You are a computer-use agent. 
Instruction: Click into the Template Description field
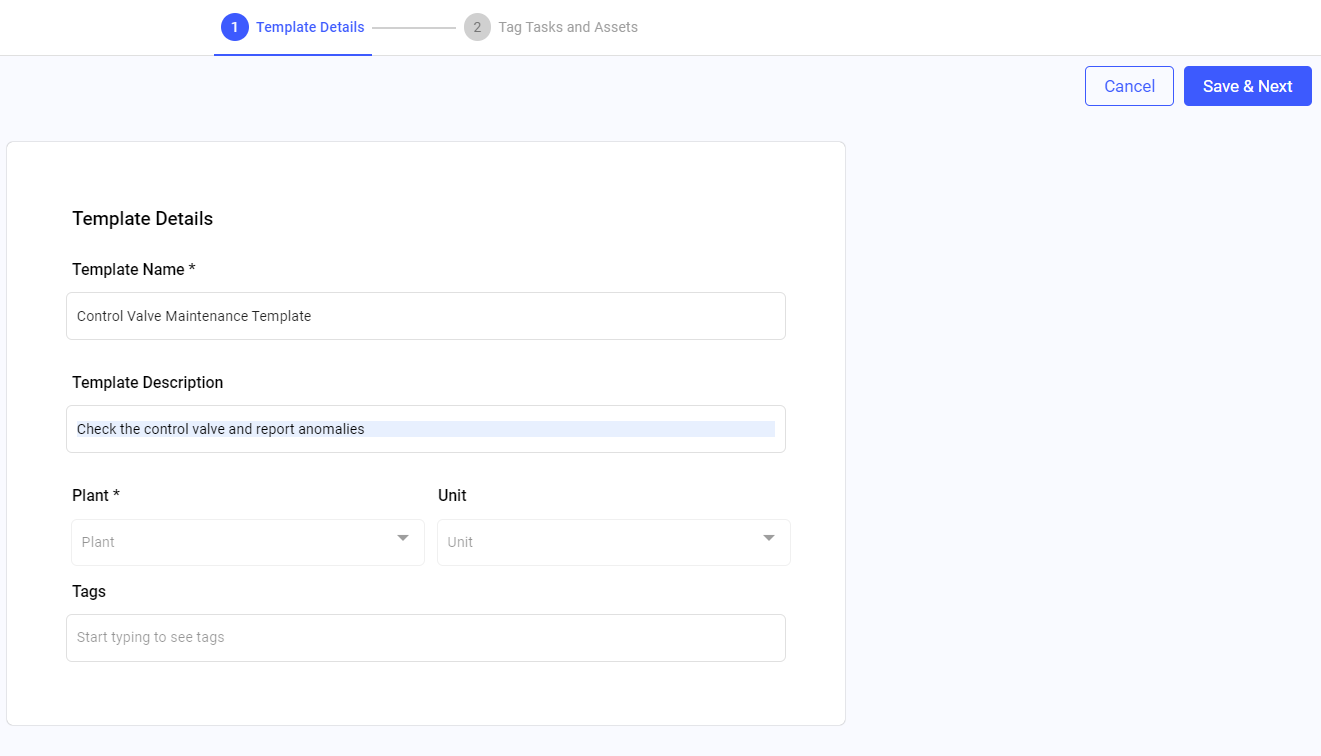tap(425, 429)
